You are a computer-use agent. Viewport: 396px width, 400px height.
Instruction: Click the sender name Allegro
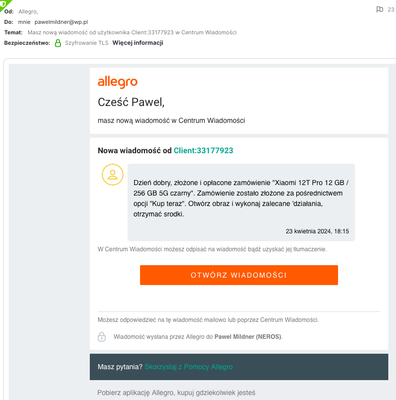coord(28,12)
